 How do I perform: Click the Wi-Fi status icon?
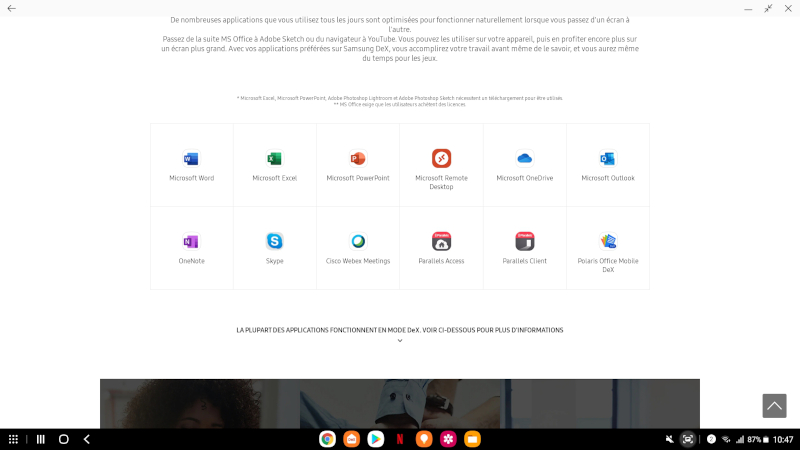pos(726,439)
